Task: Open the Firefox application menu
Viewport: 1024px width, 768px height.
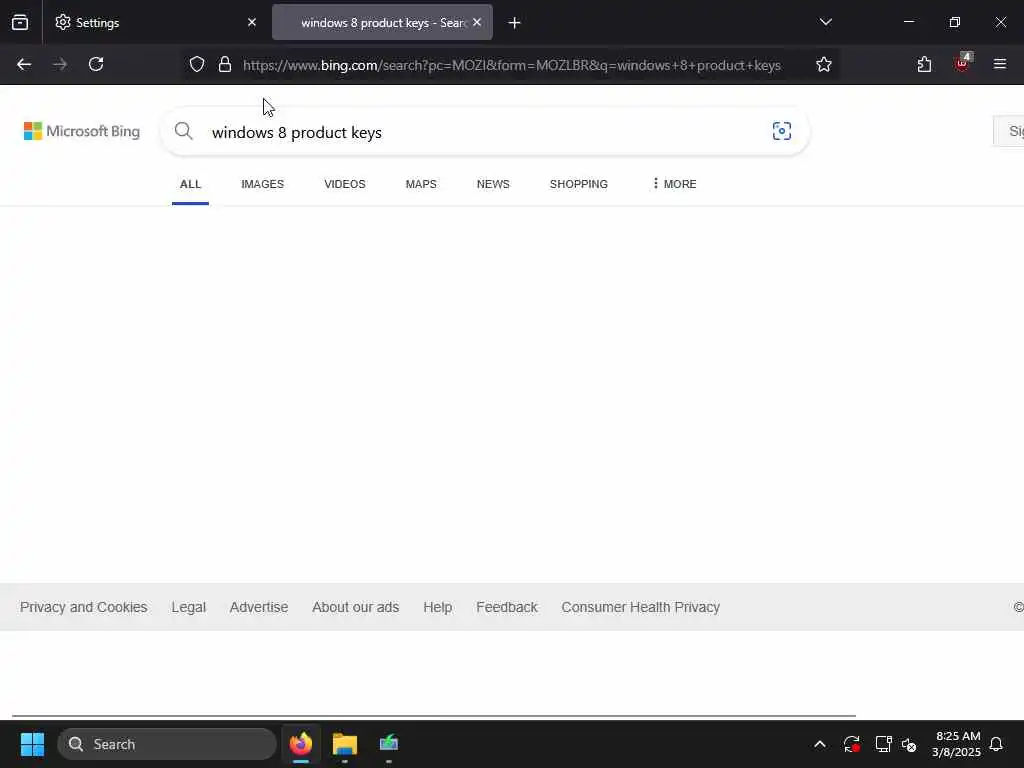Action: pyautogui.click(x=999, y=64)
